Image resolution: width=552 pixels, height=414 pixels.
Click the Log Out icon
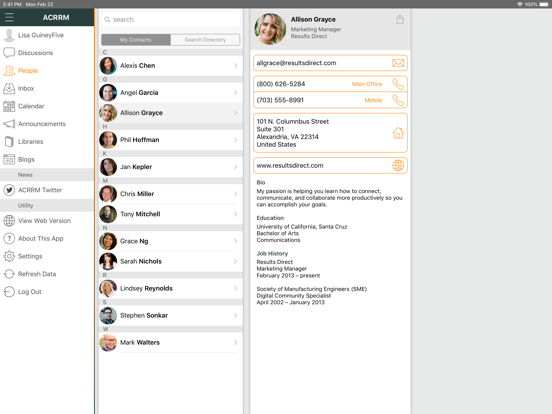tap(9, 291)
